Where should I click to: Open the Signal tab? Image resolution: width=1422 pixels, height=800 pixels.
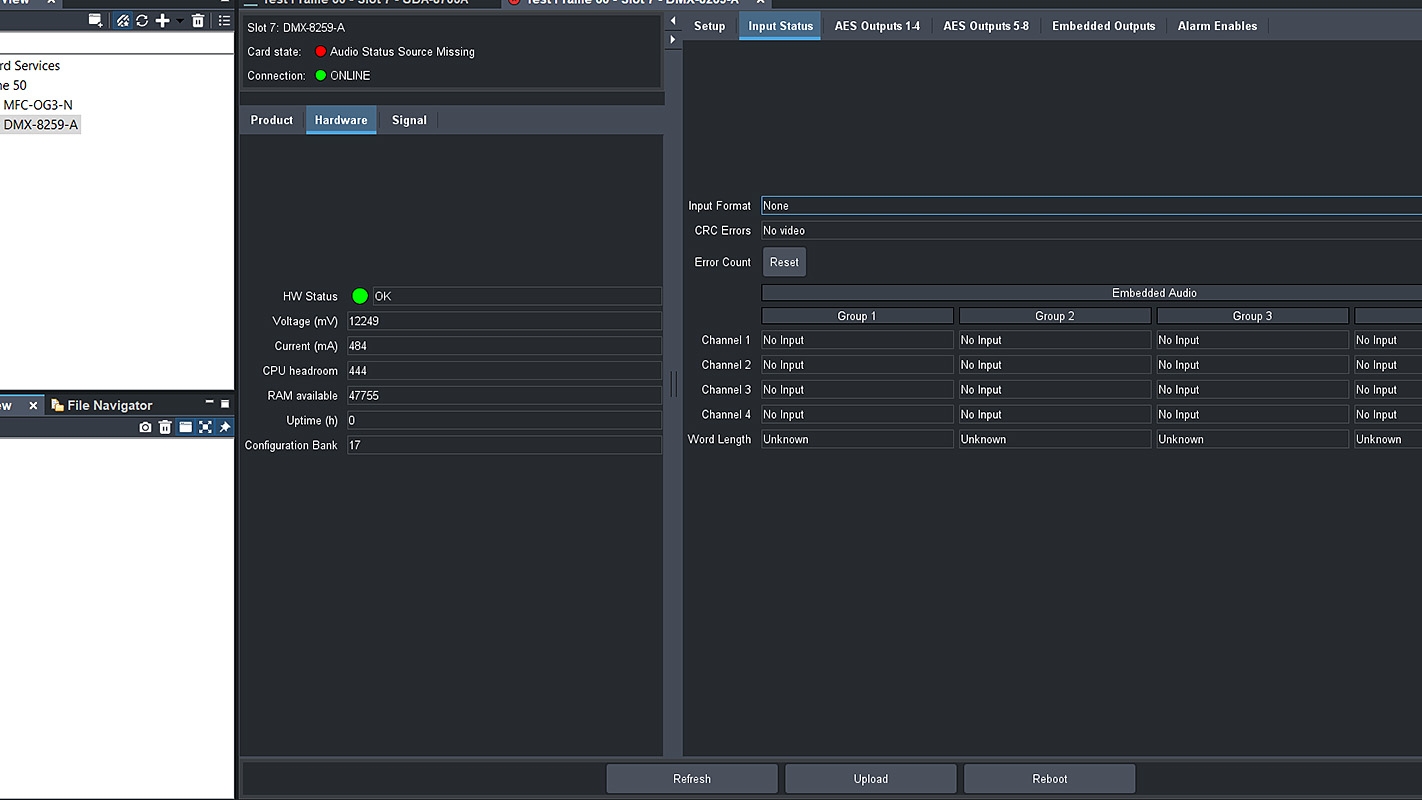[x=409, y=120]
